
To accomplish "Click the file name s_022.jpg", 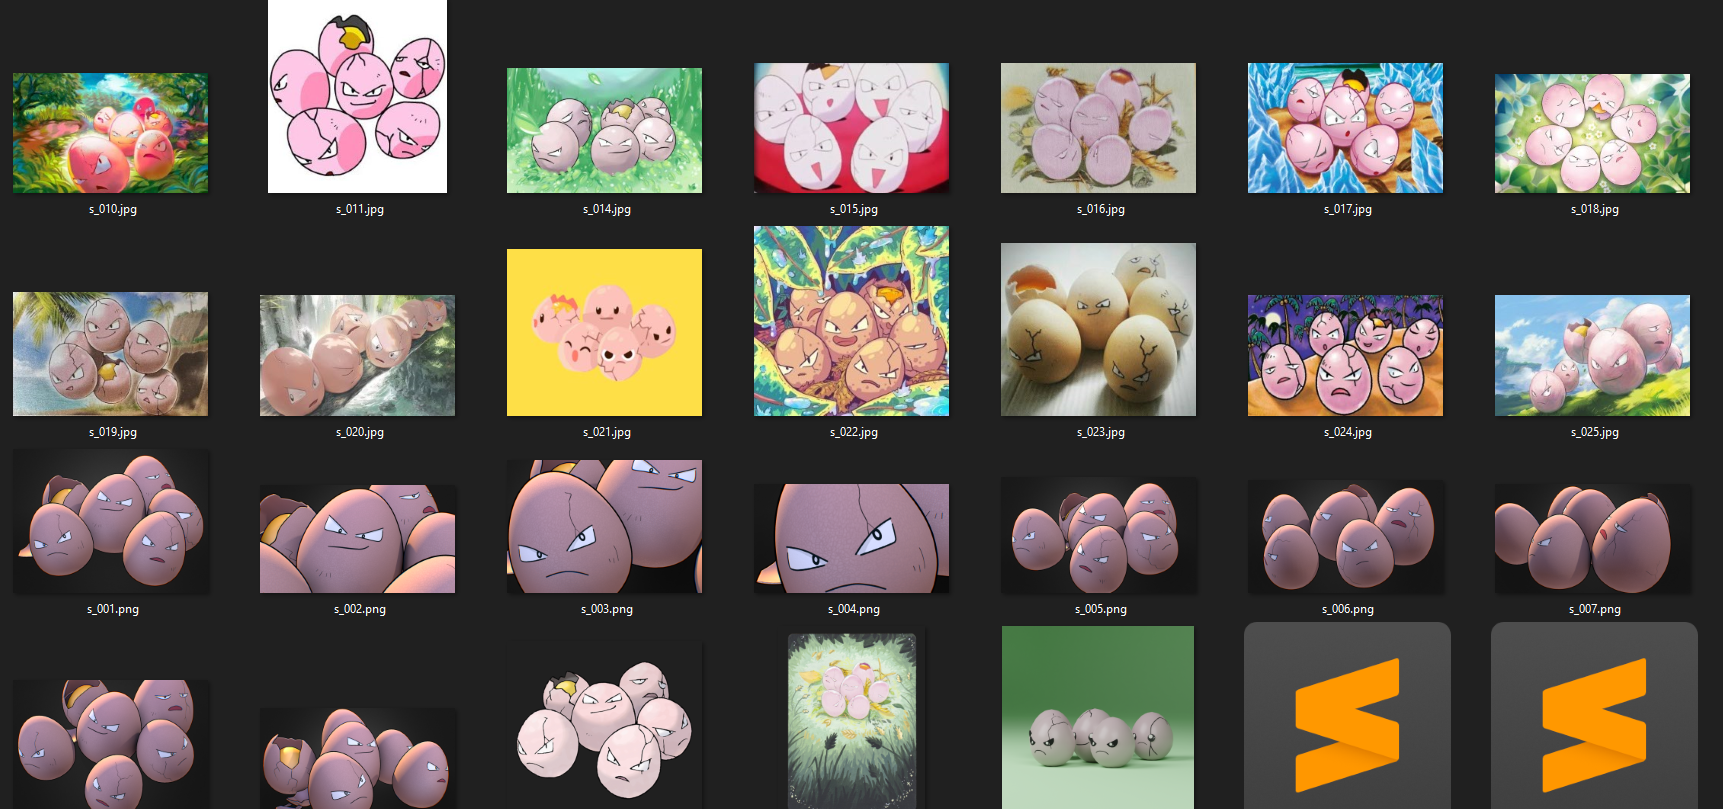I will tap(854, 432).
